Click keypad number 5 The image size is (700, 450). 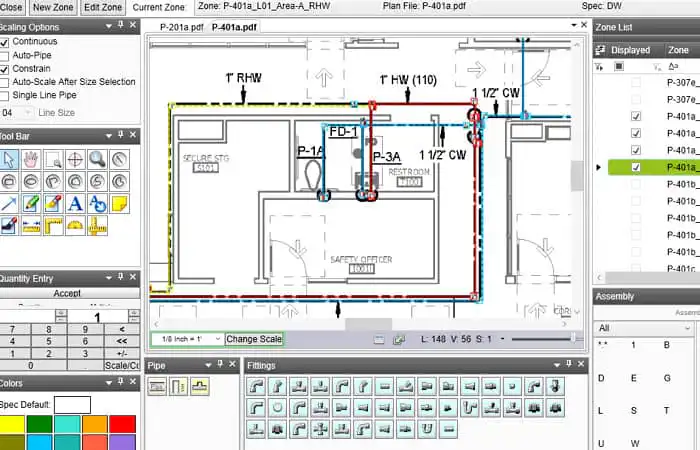49,342
